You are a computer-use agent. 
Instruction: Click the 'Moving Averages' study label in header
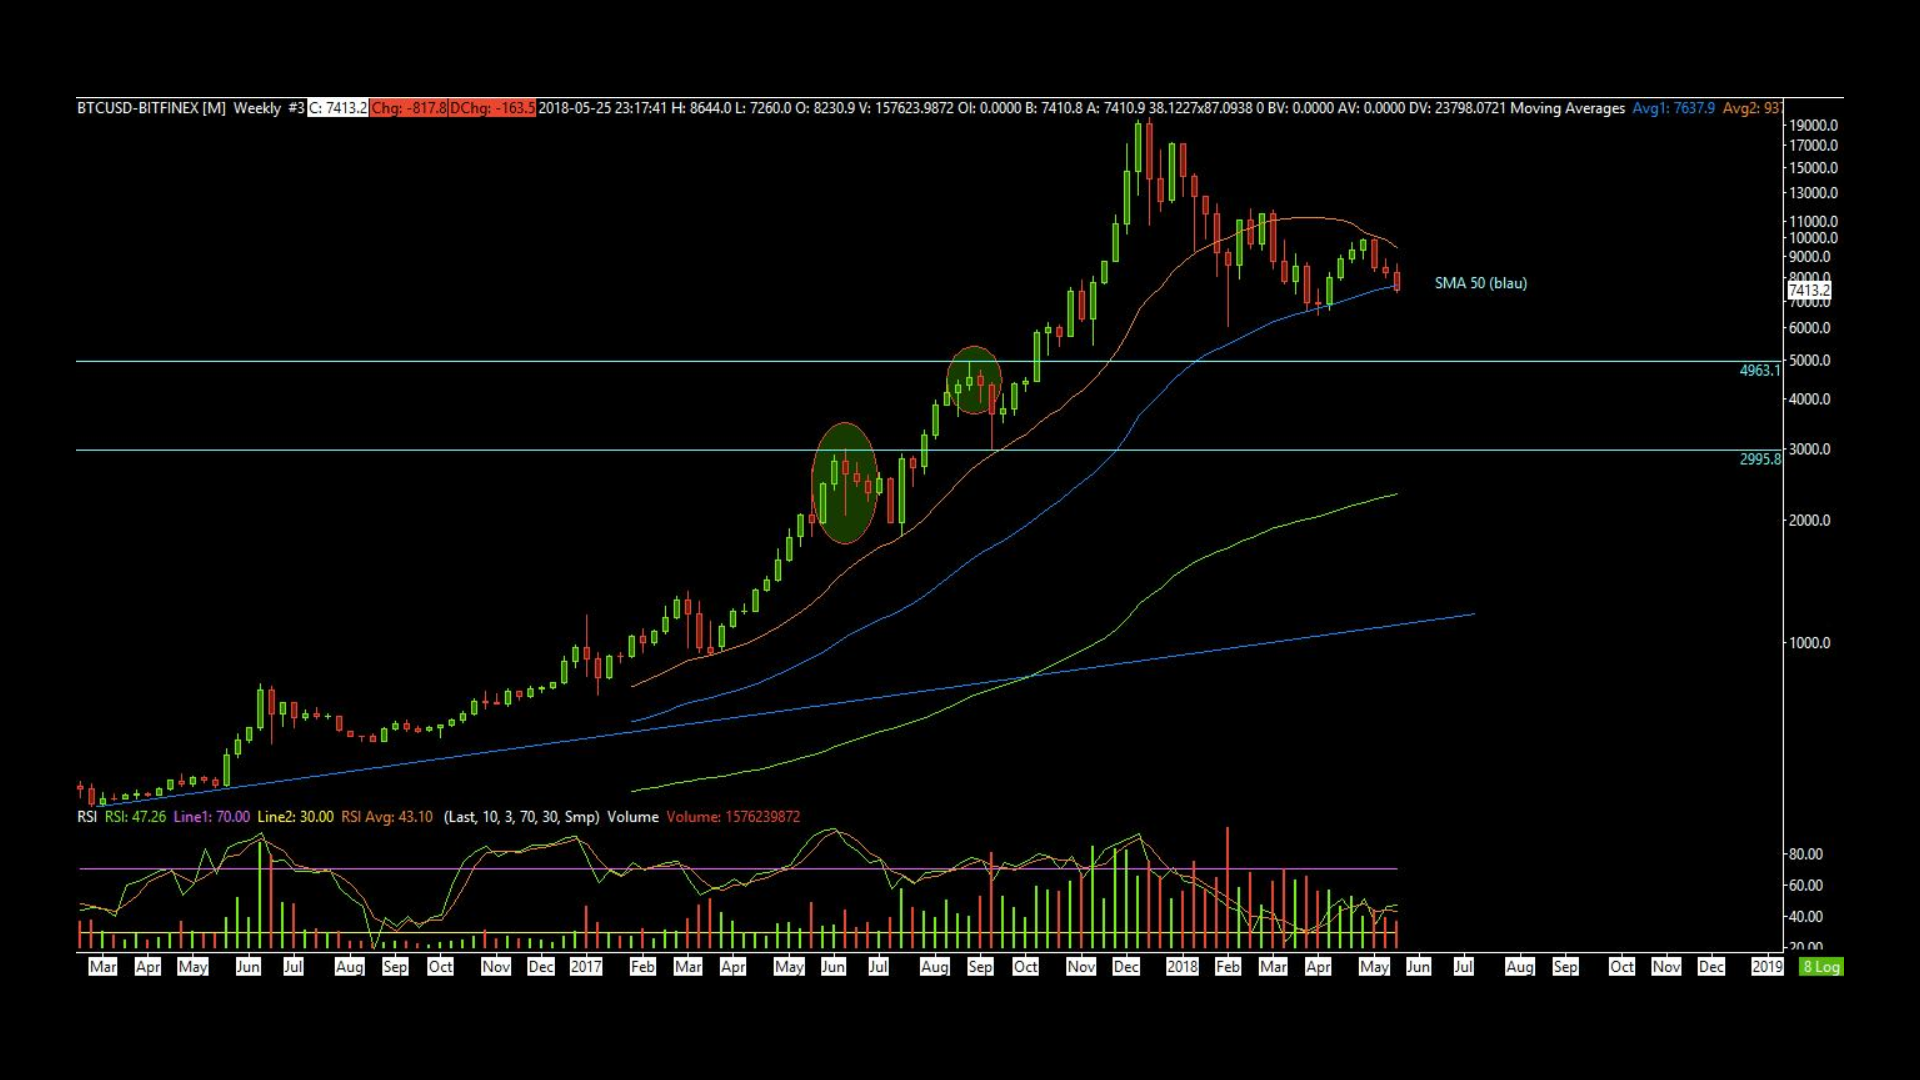point(1567,108)
